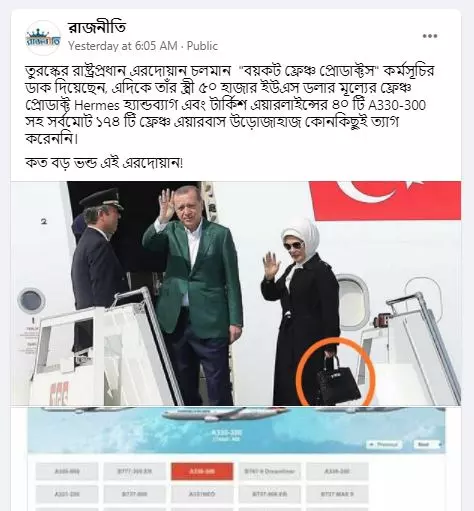Choose the B787-9 Dreamliner button
This screenshot has width=474, height=511.
269,471
